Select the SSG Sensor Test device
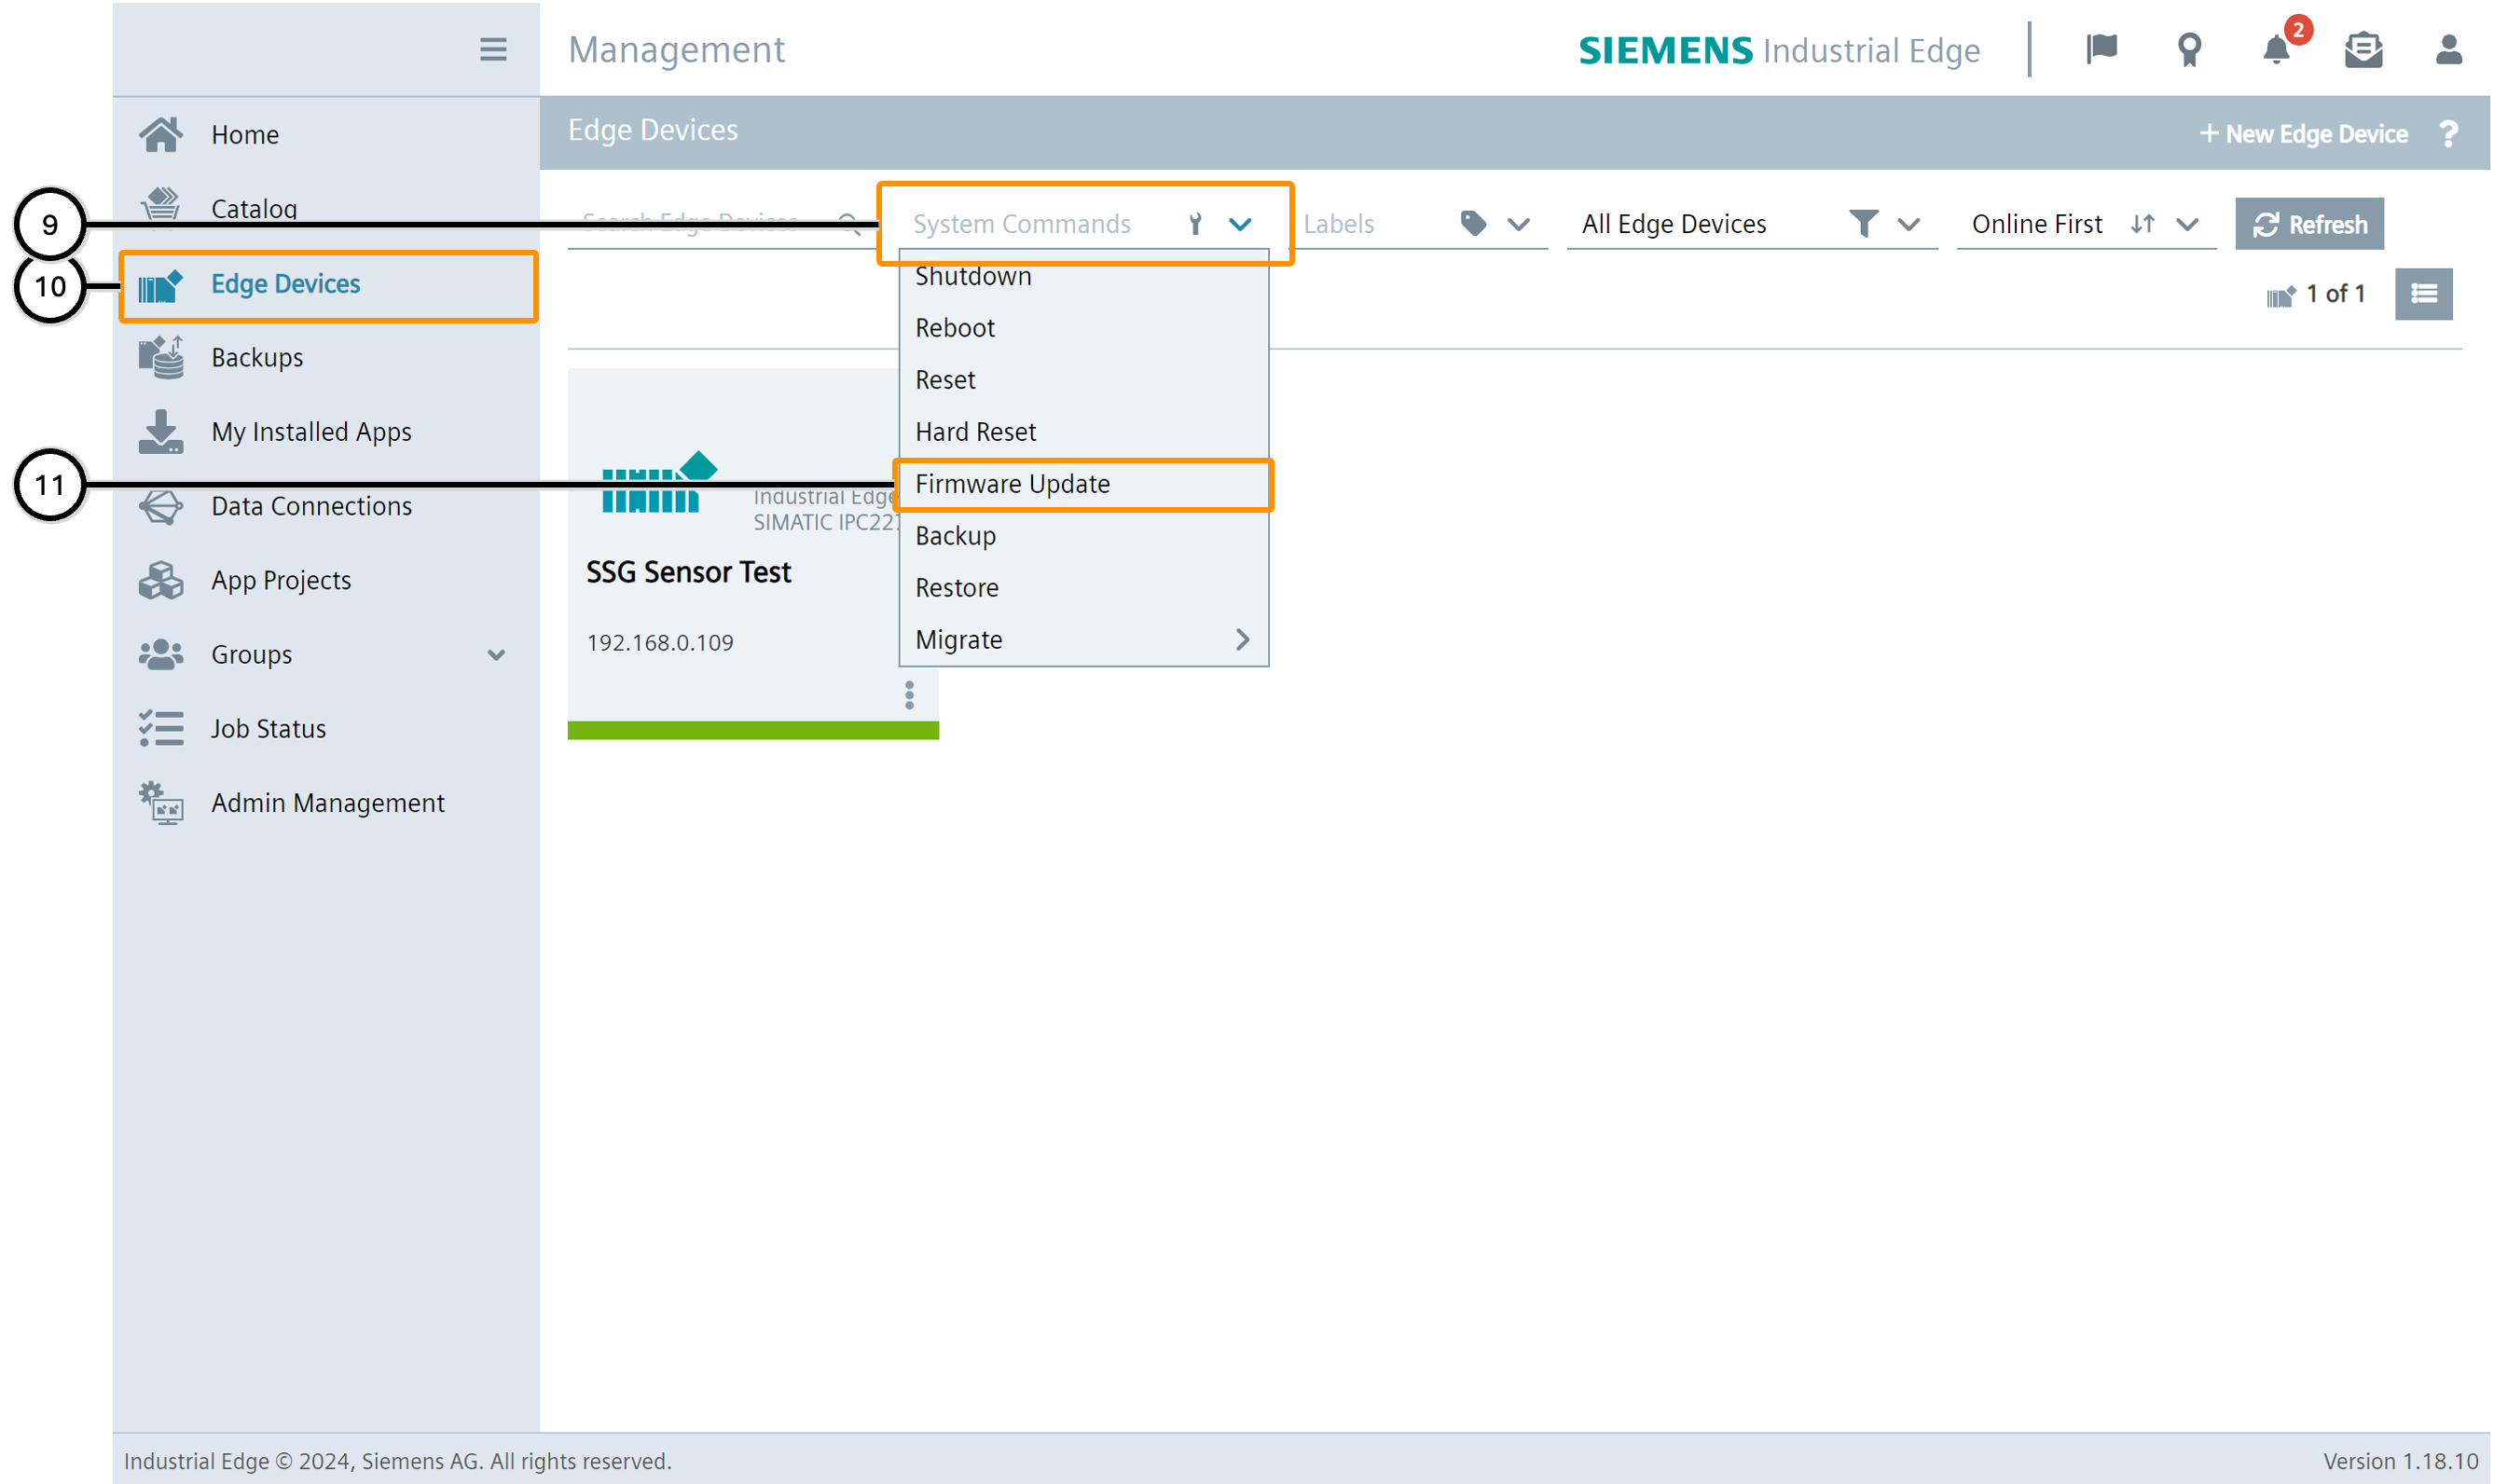Viewport: 2494px width, 1484px height. pyautogui.click(x=688, y=572)
